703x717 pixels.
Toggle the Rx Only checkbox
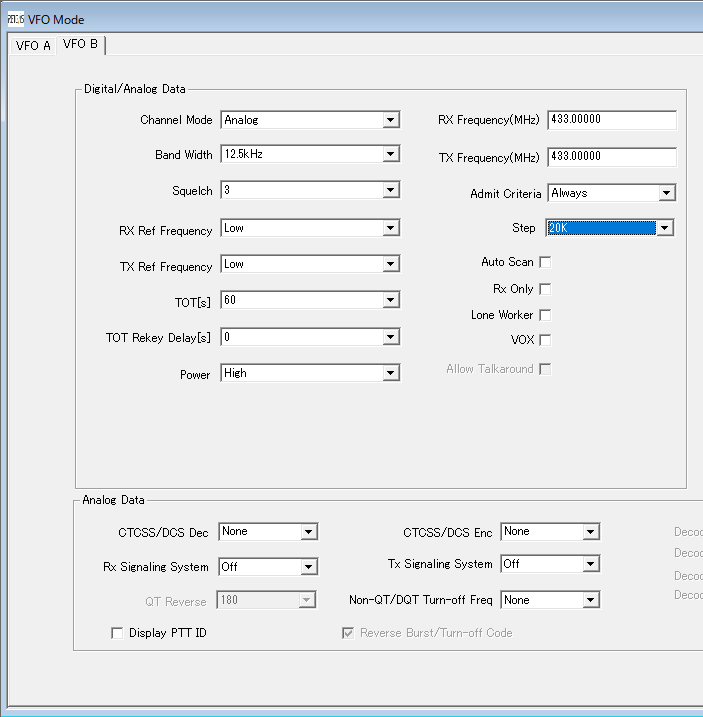(x=545, y=289)
